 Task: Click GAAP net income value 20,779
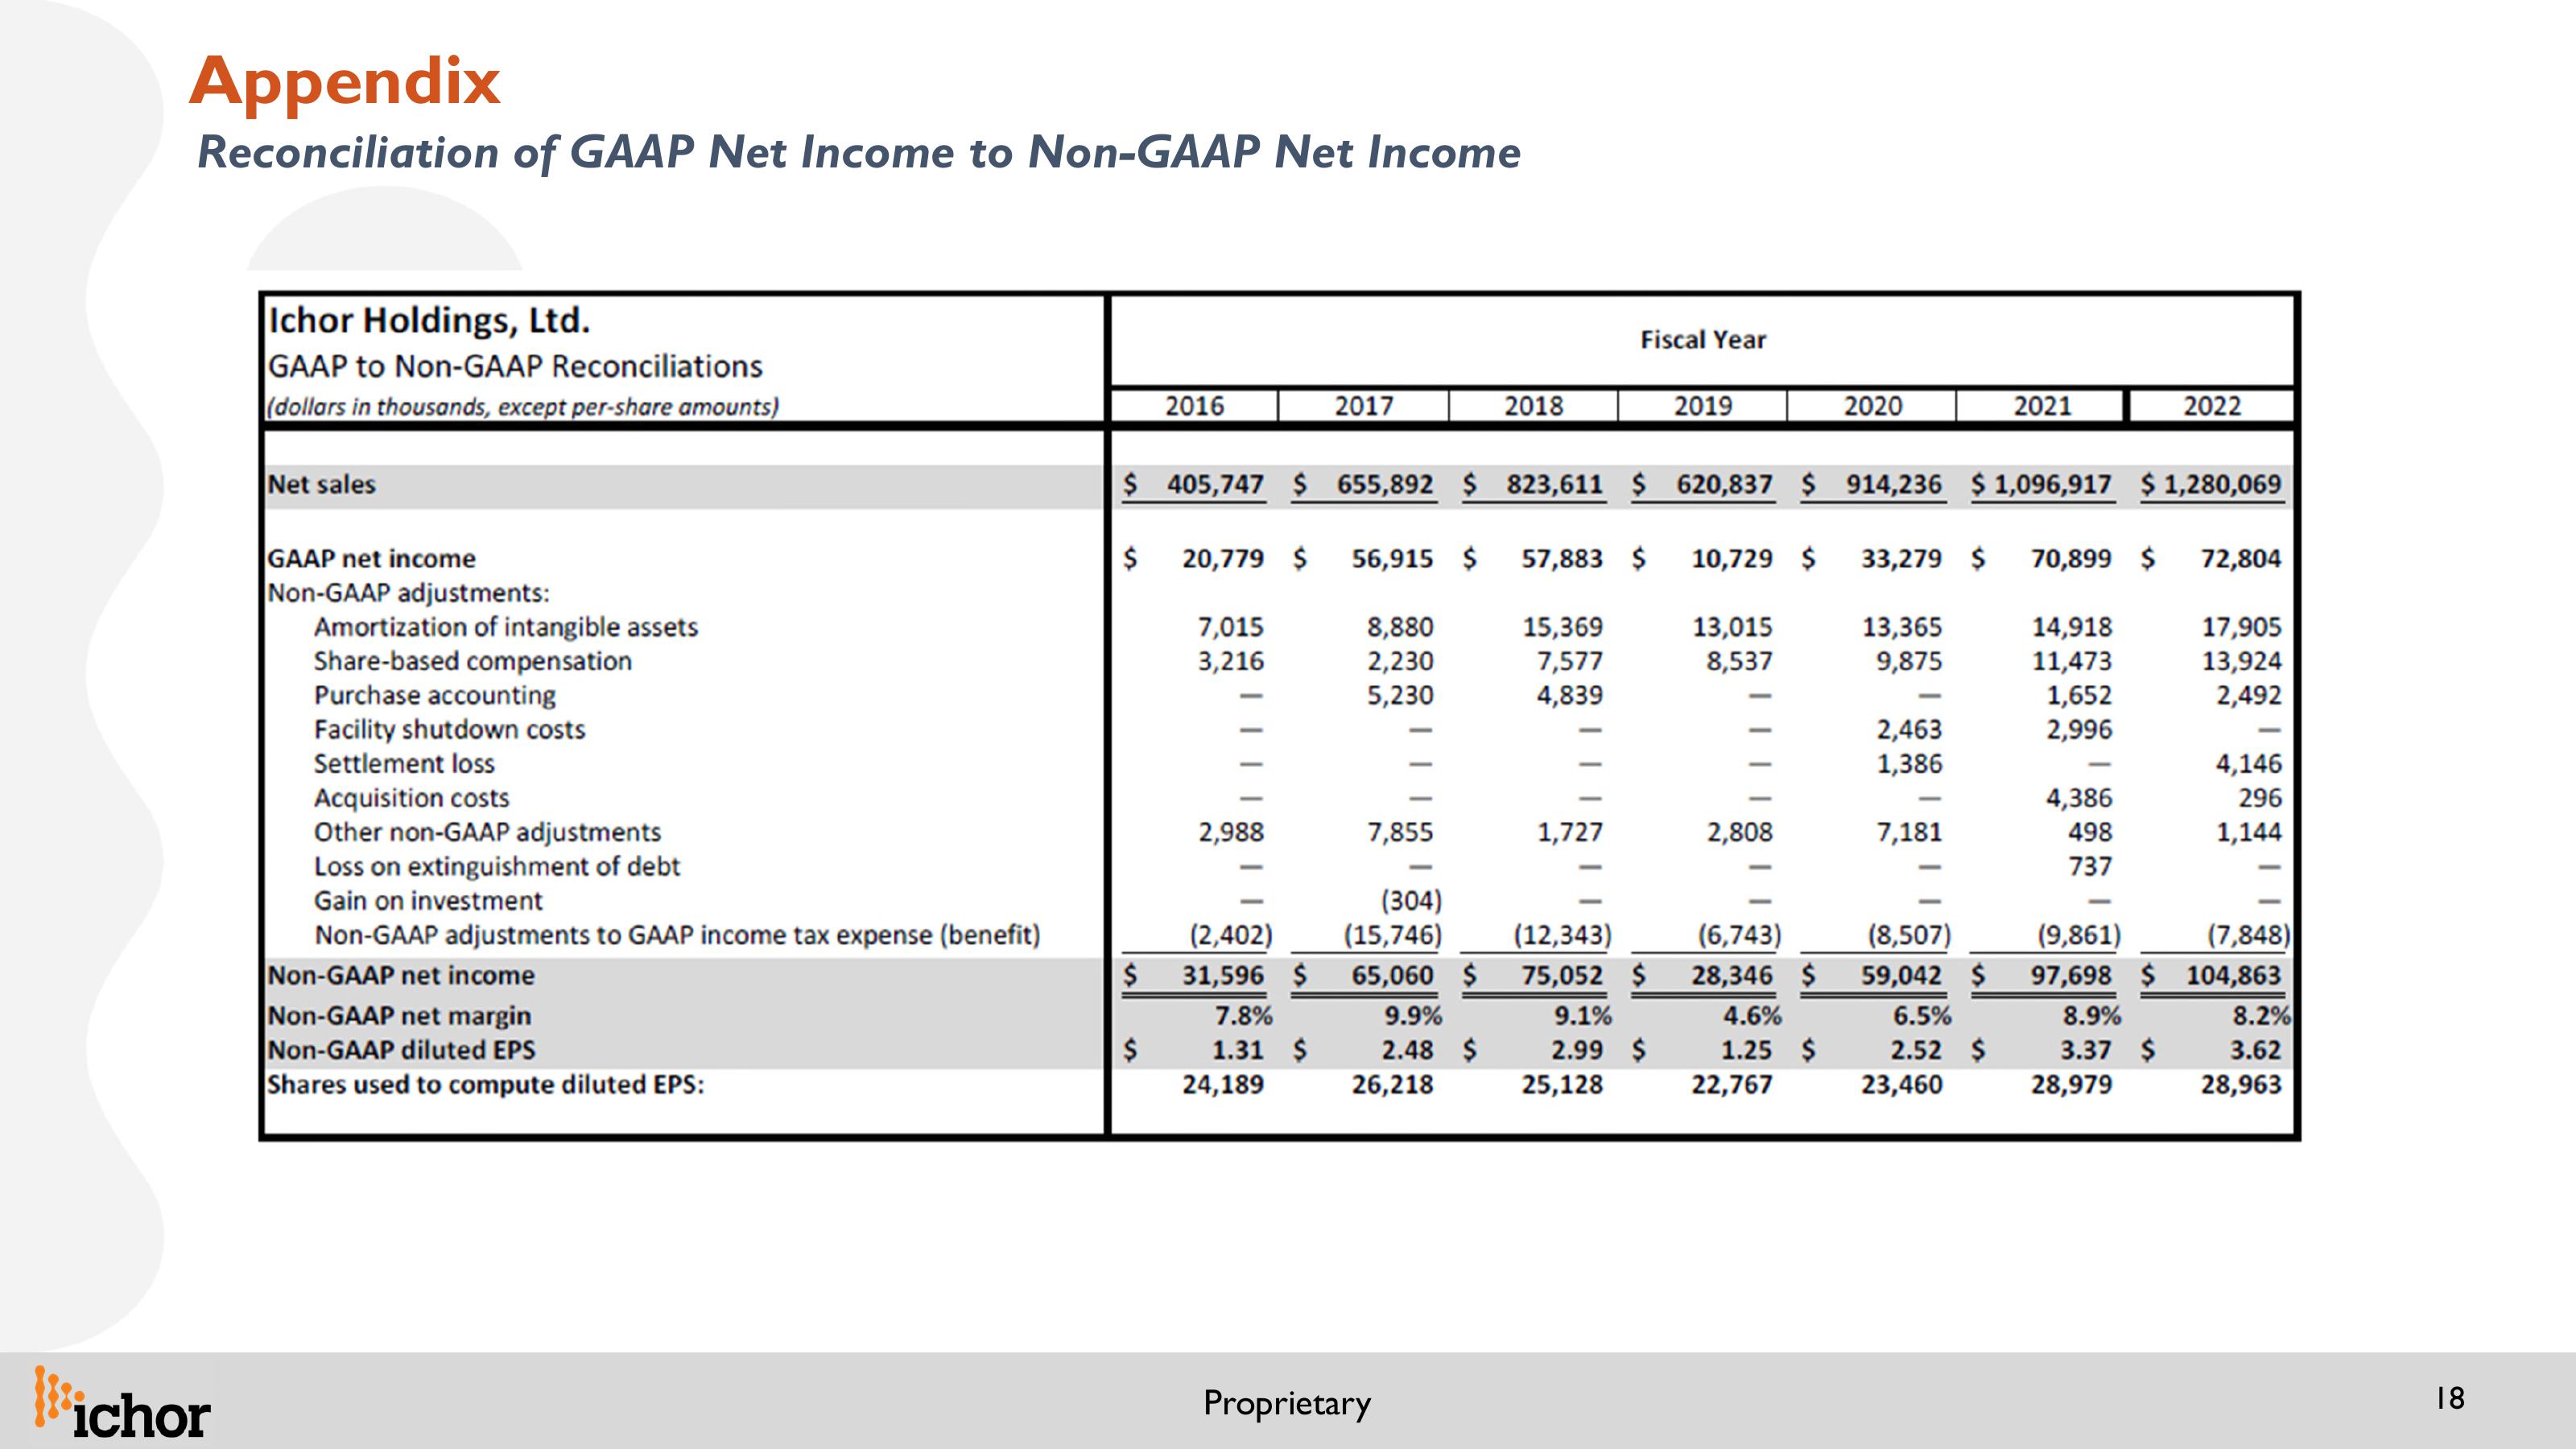tap(1223, 559)
